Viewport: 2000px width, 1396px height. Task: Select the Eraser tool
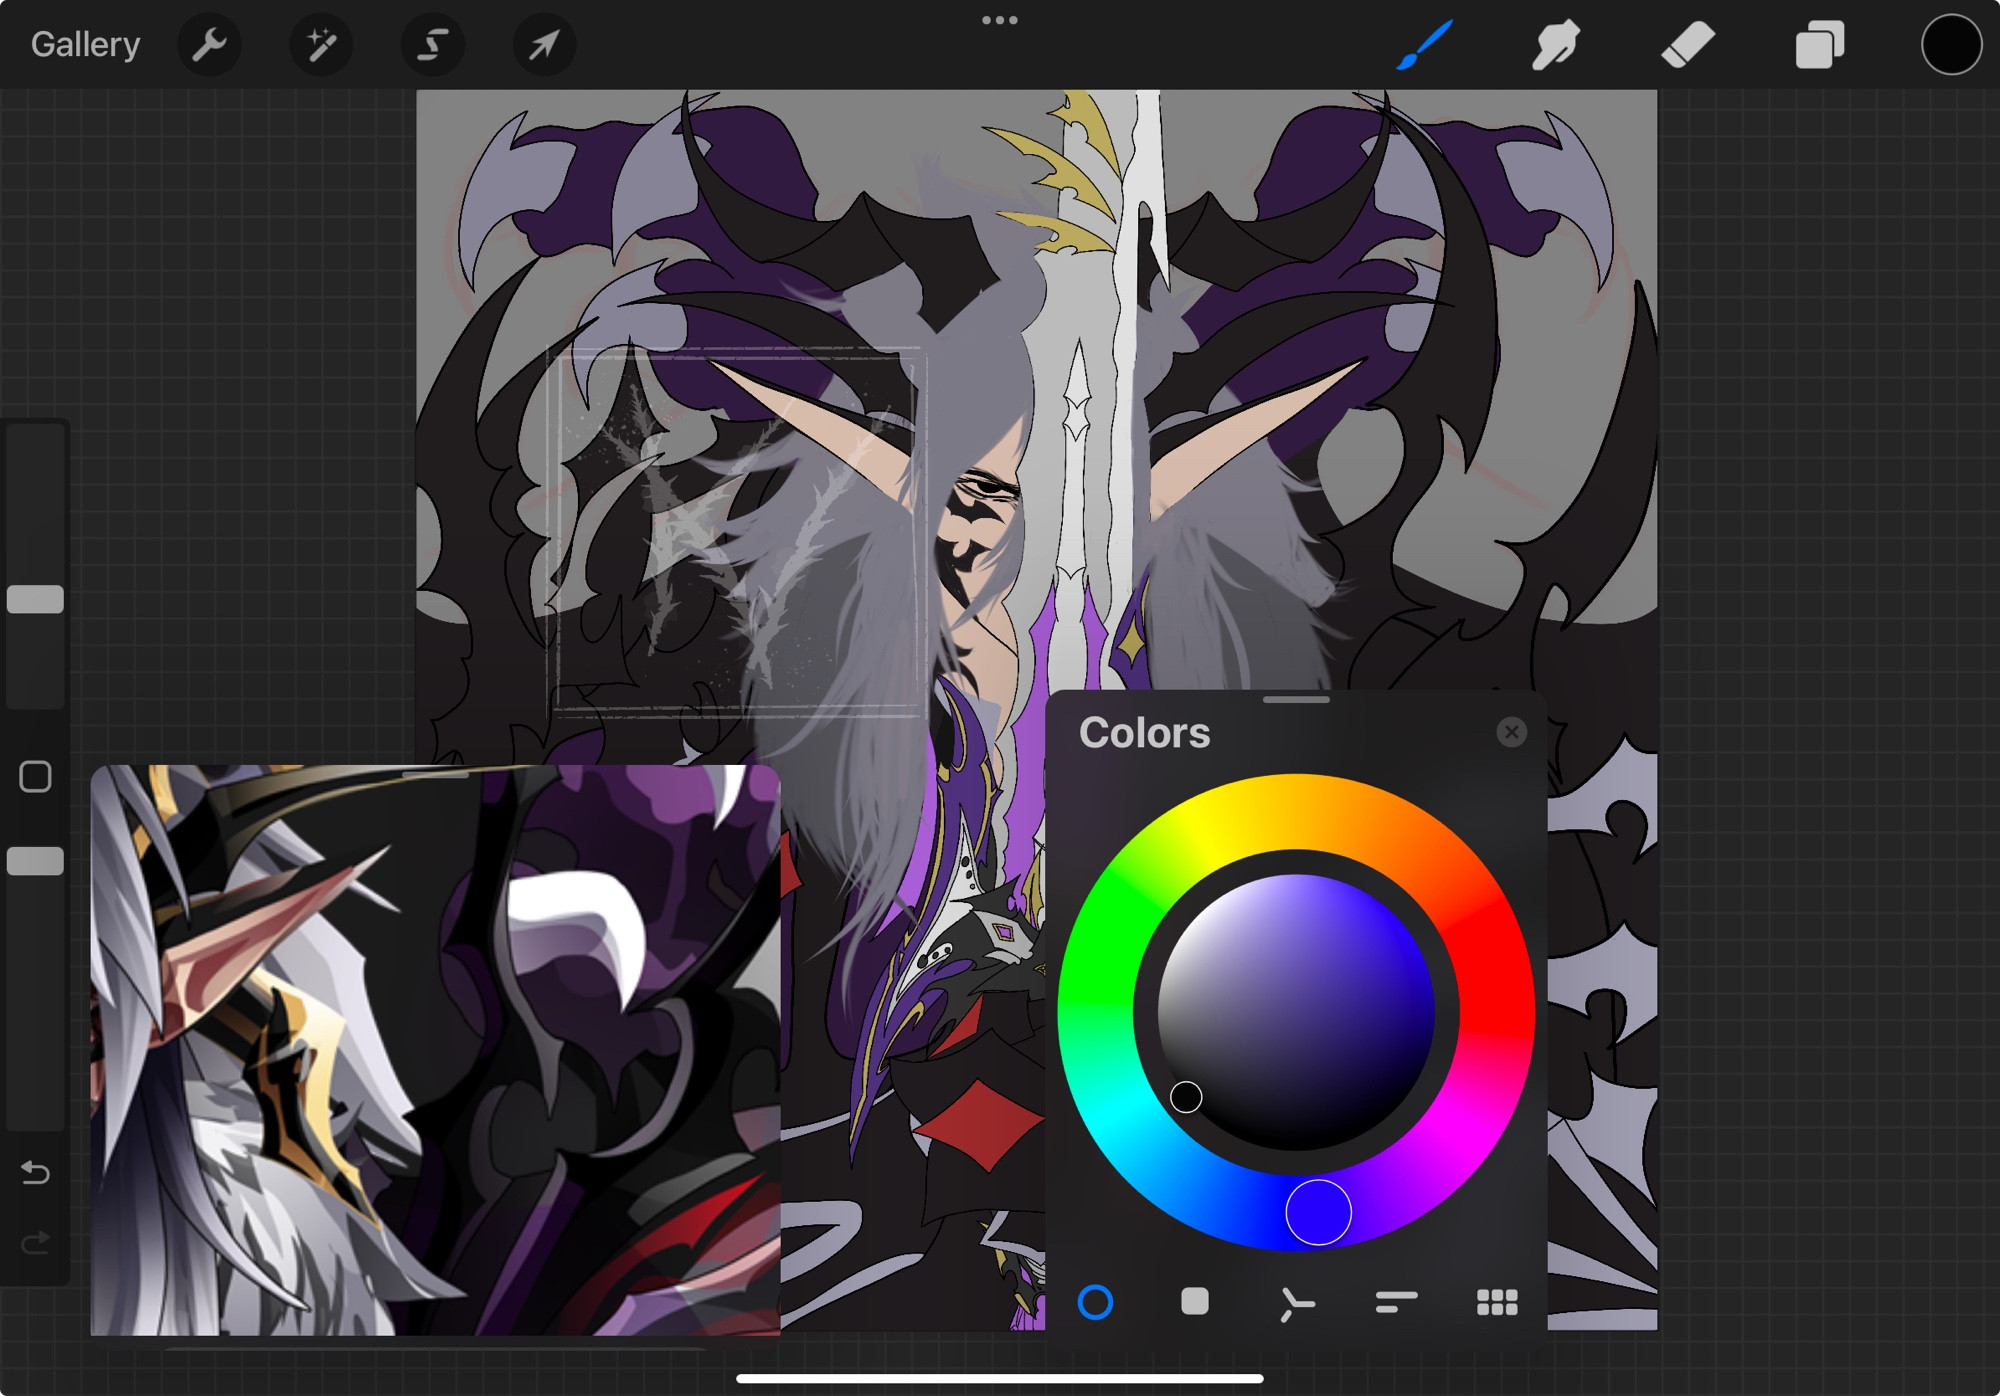click(1688, 45)
